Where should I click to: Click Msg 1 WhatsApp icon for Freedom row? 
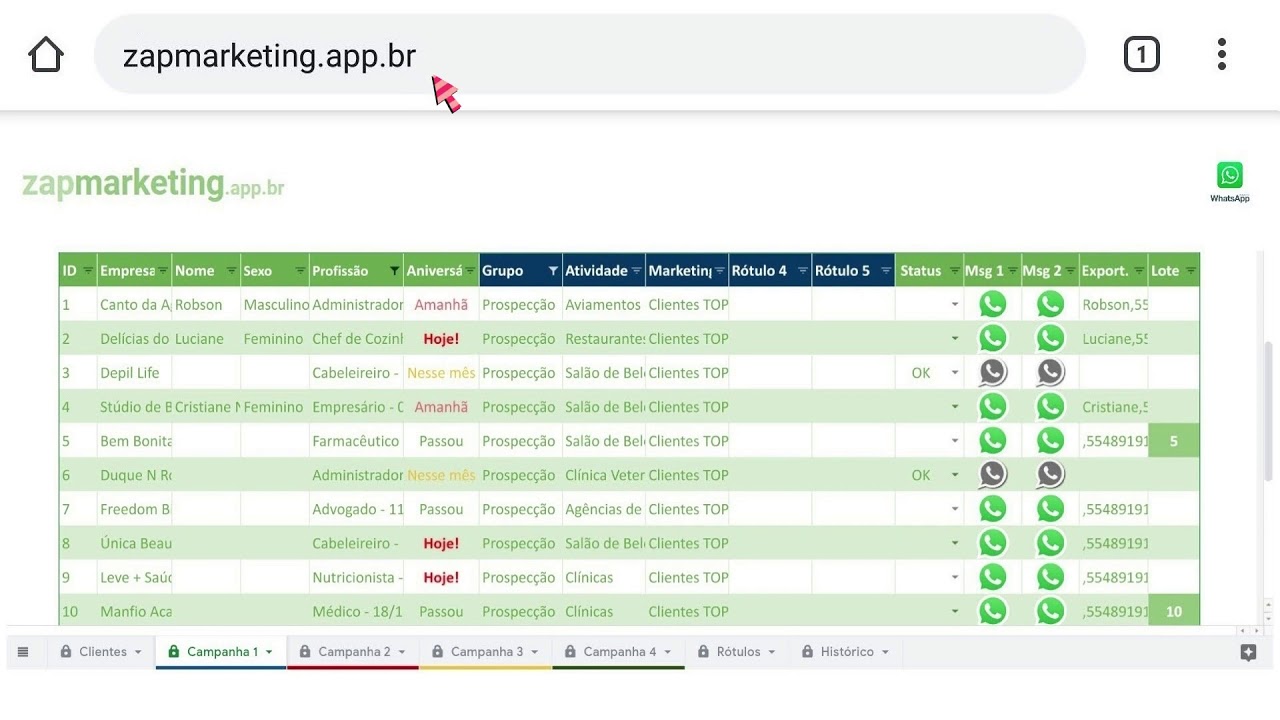992,508
